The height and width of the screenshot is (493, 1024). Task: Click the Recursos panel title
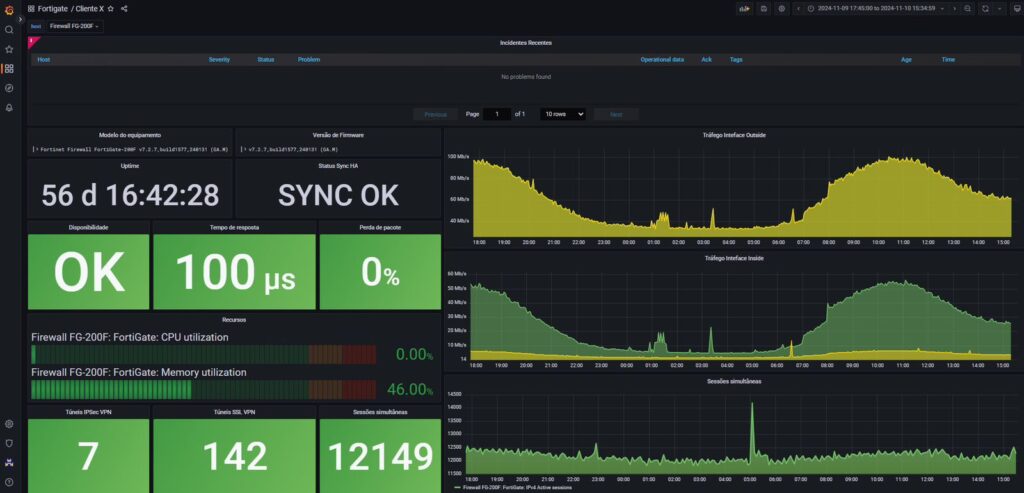pyautogui.click(x=234, y=320)
